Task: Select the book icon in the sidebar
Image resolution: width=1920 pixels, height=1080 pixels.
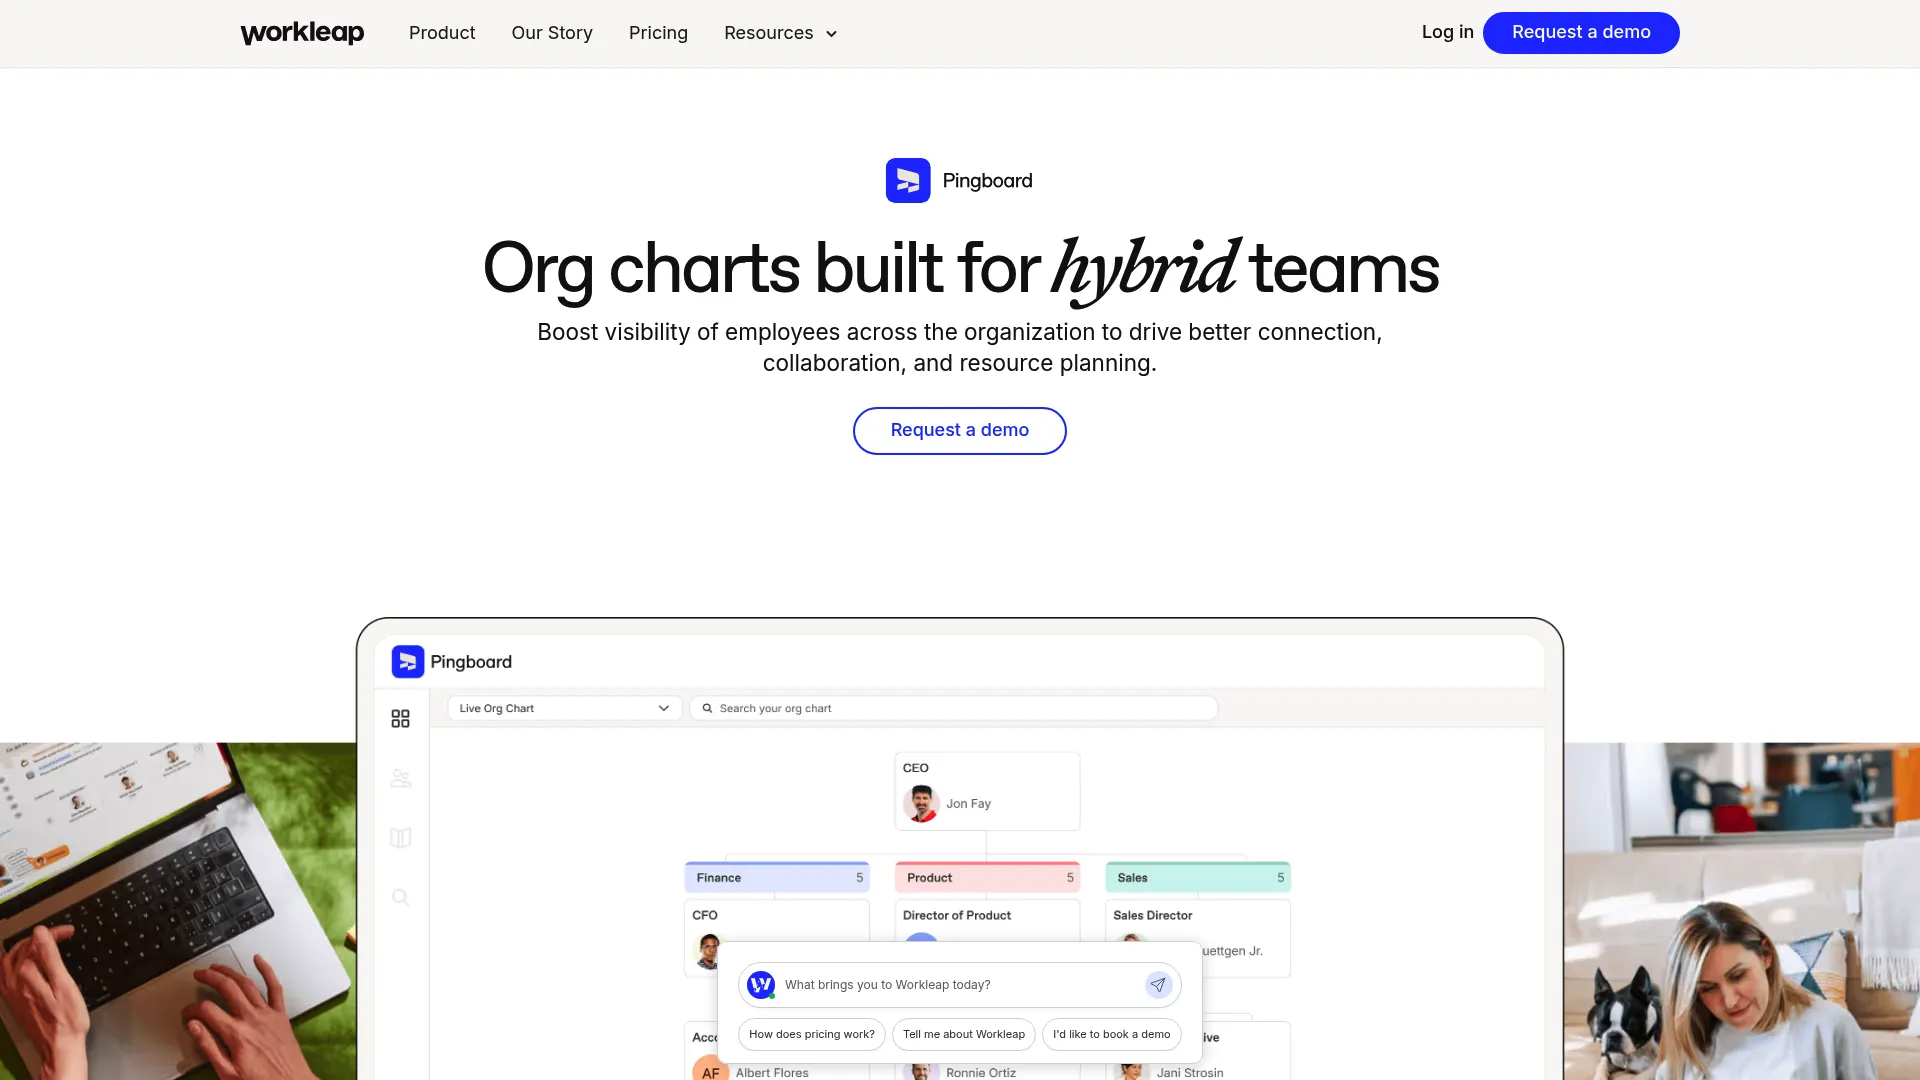Action: click(400, 838)
